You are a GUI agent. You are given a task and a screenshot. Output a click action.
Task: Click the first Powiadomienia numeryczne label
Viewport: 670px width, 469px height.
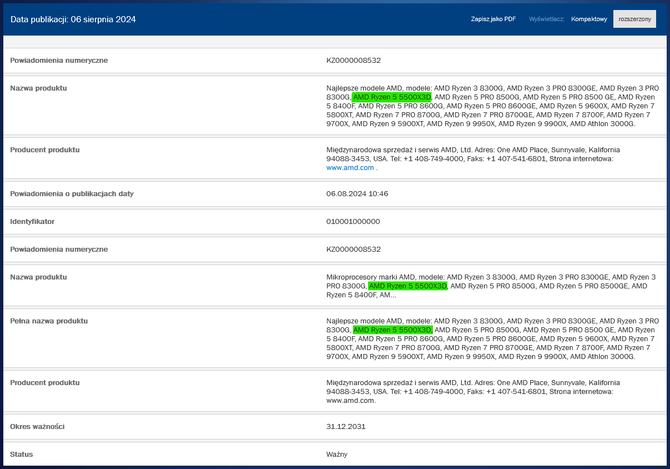tap(59, 60)
